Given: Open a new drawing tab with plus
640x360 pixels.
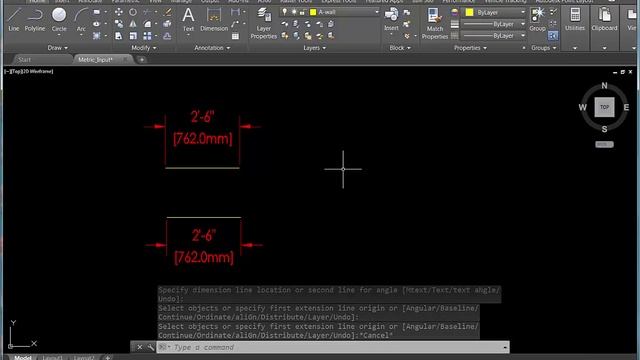Looking at the screenshot, I should coord(142,60).
